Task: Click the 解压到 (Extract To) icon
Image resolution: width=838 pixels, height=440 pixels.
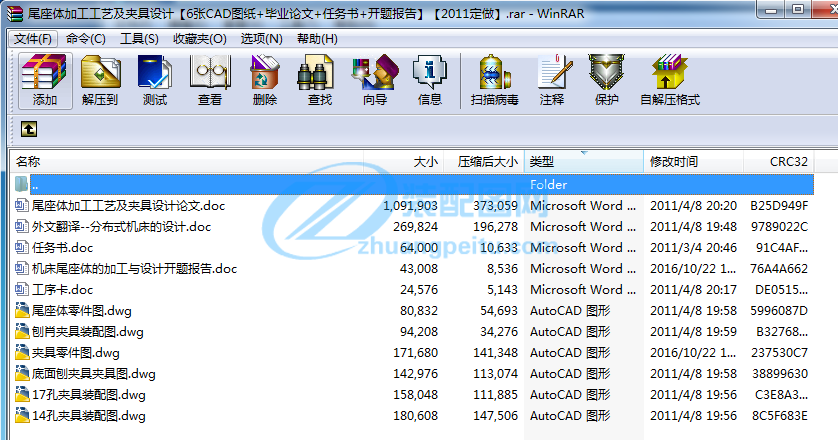Action: click(100, 81)
